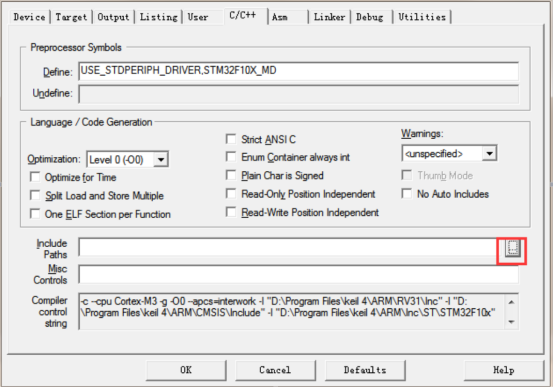Screen dimensions: 554x388
Task: Open the Output tab
Action: coord(113,17)
